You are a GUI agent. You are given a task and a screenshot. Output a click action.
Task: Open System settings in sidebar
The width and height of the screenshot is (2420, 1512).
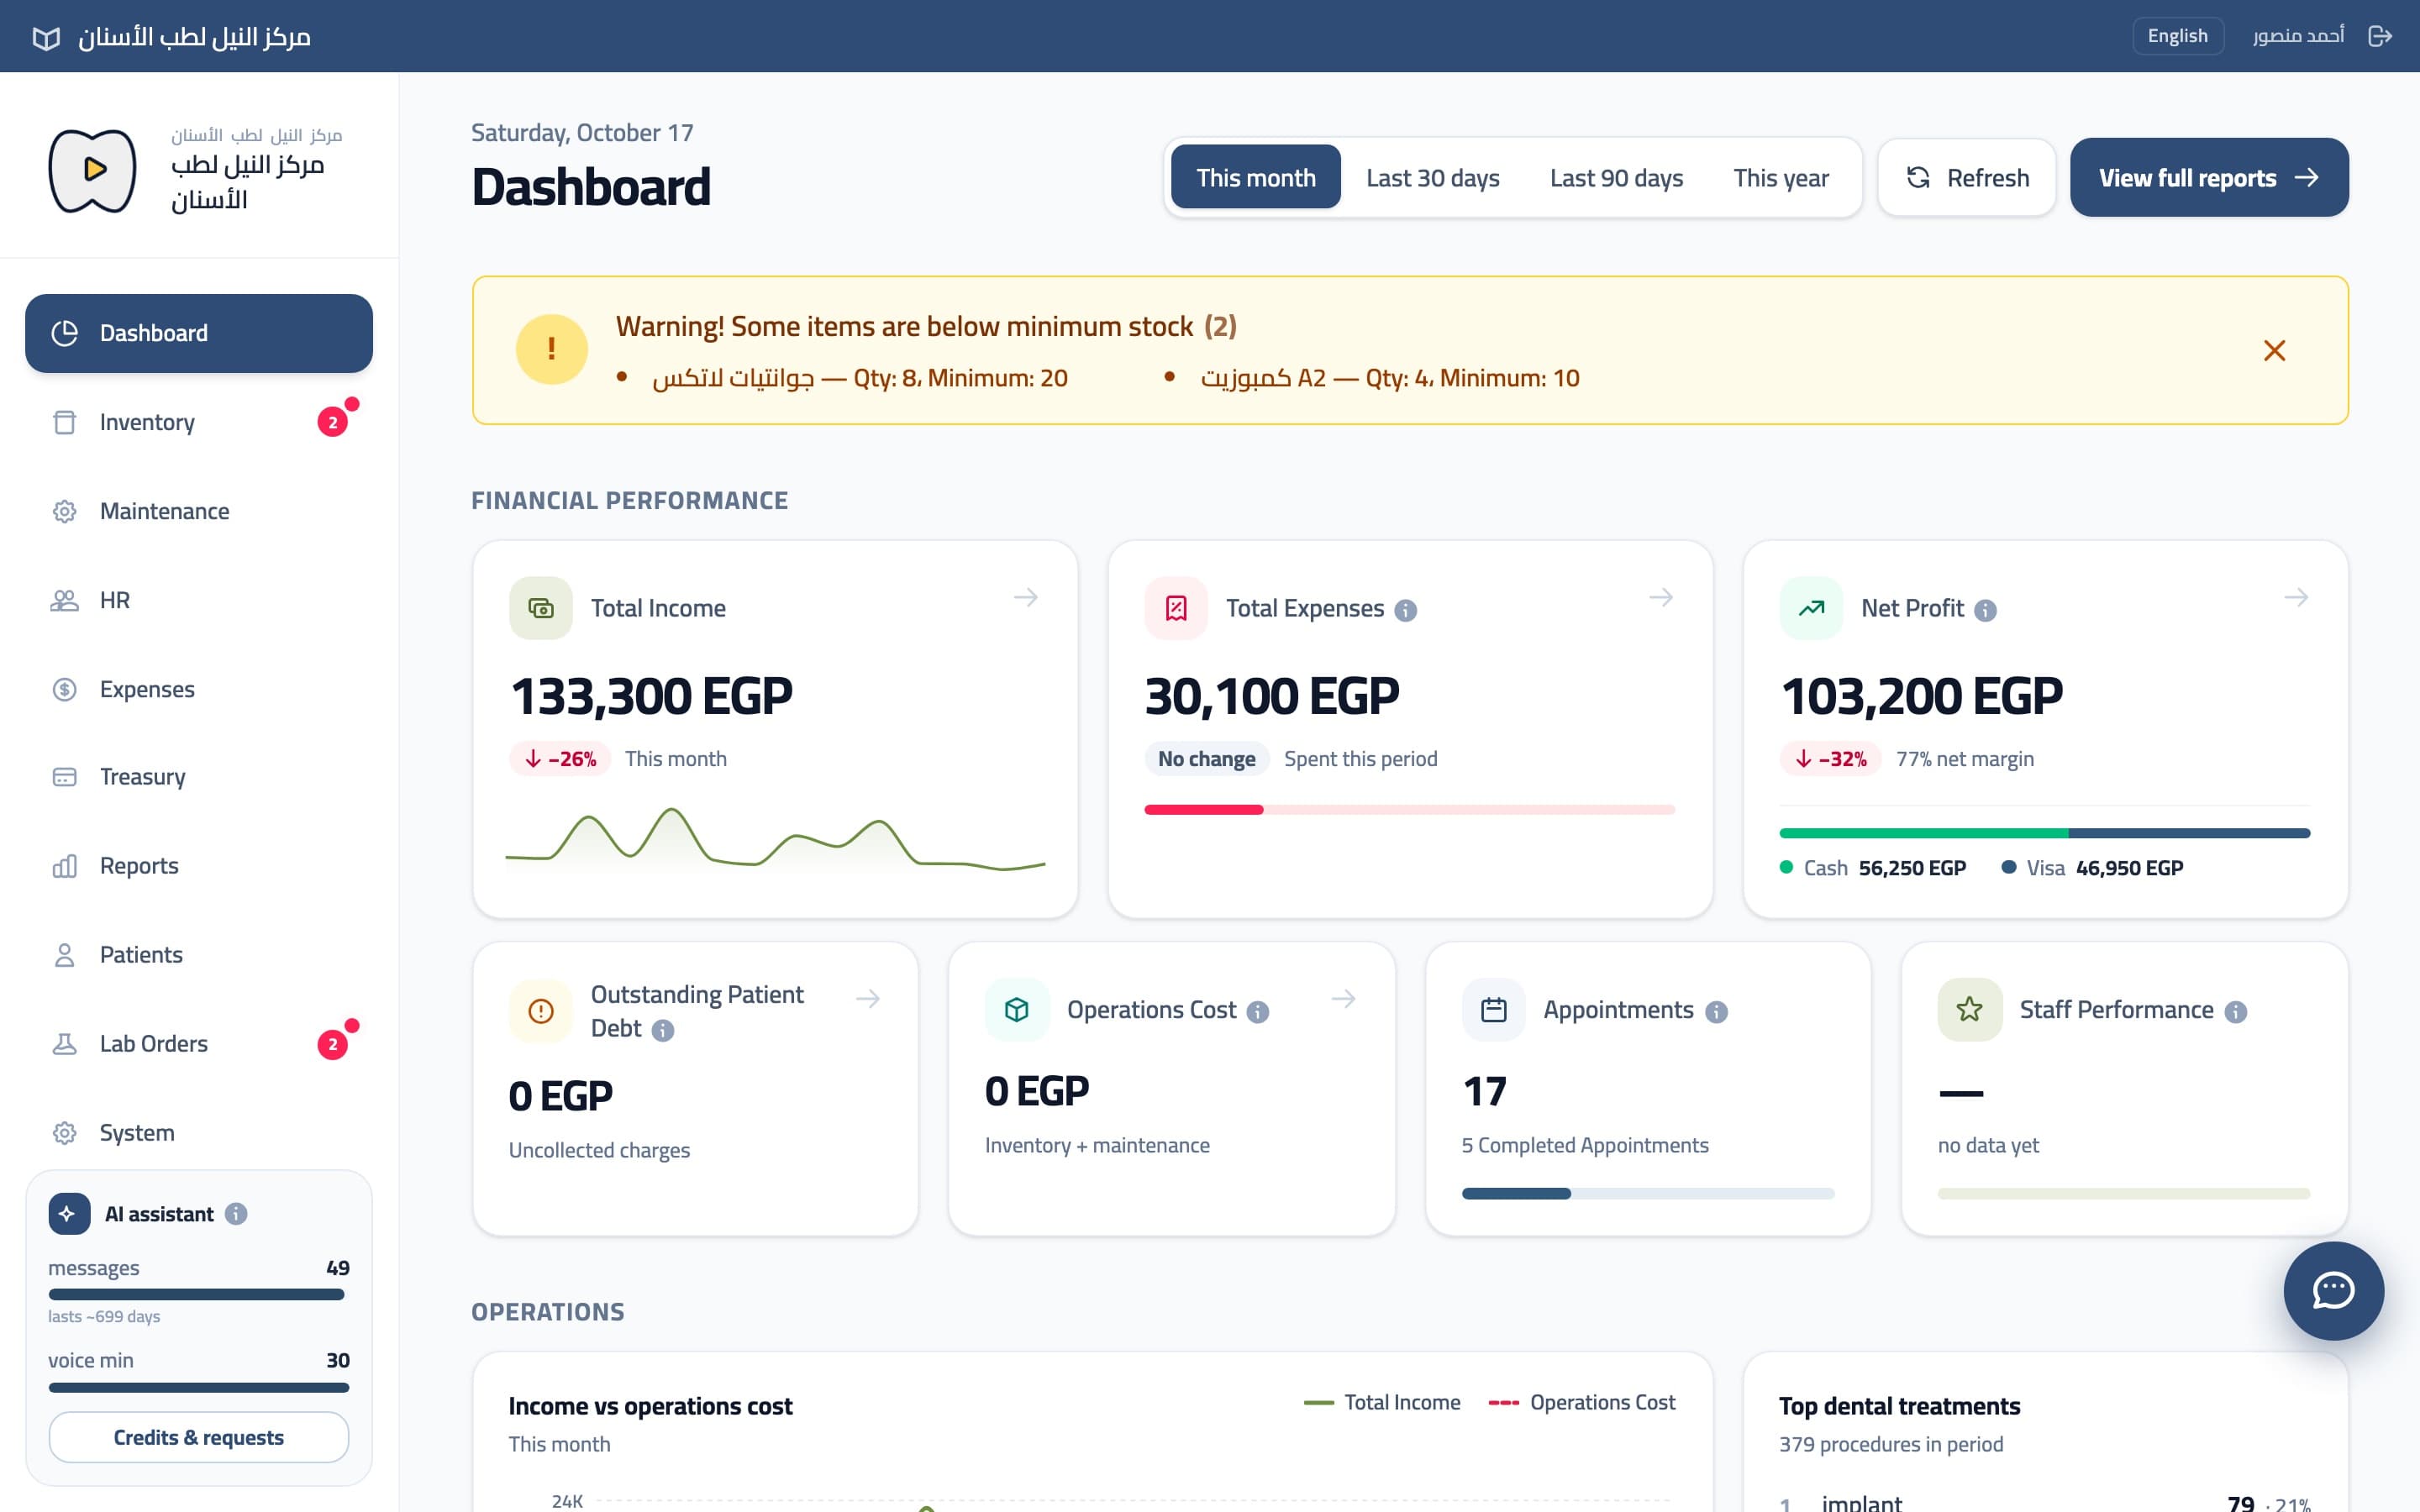pos(198,1133)
